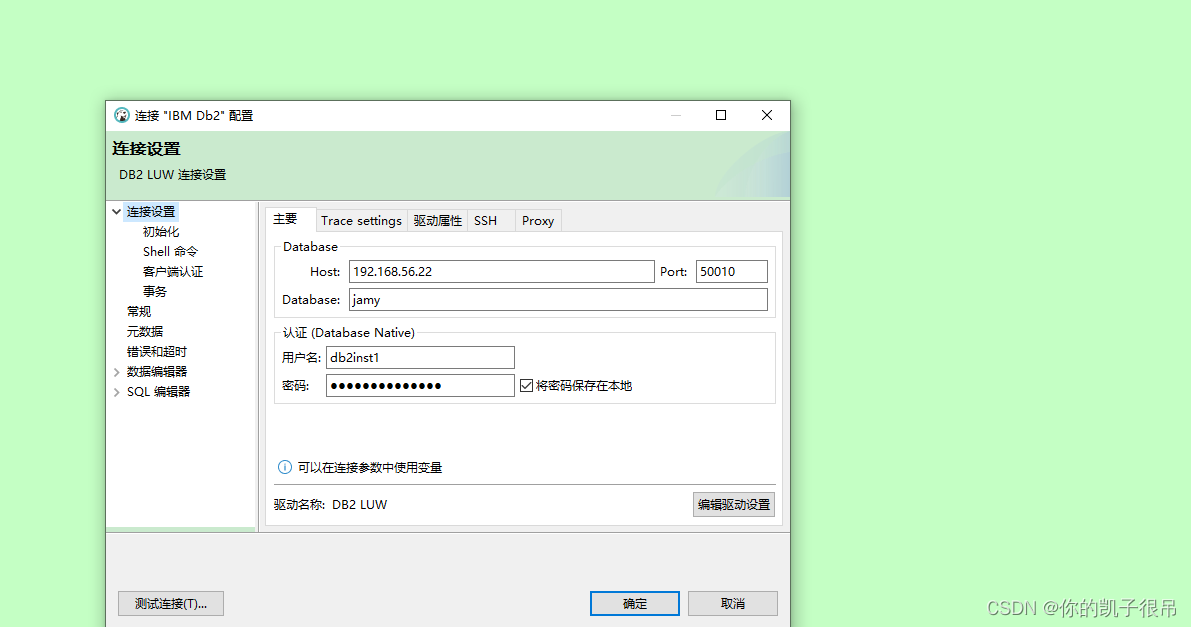The height and width of the screenshot is (627, 1191).
Task: Expand the SQL 编辑器 tree node
Action: tap(116, 392)
